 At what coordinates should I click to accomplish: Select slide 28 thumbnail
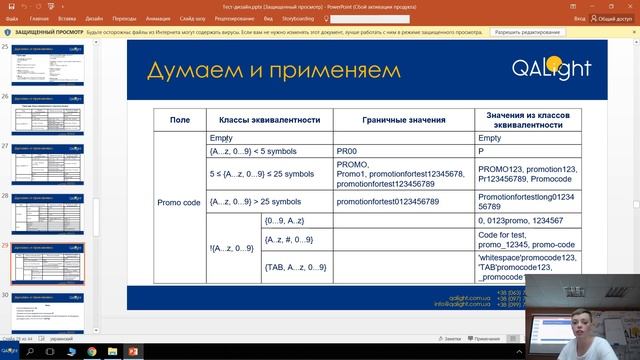[x=48, y=214]
